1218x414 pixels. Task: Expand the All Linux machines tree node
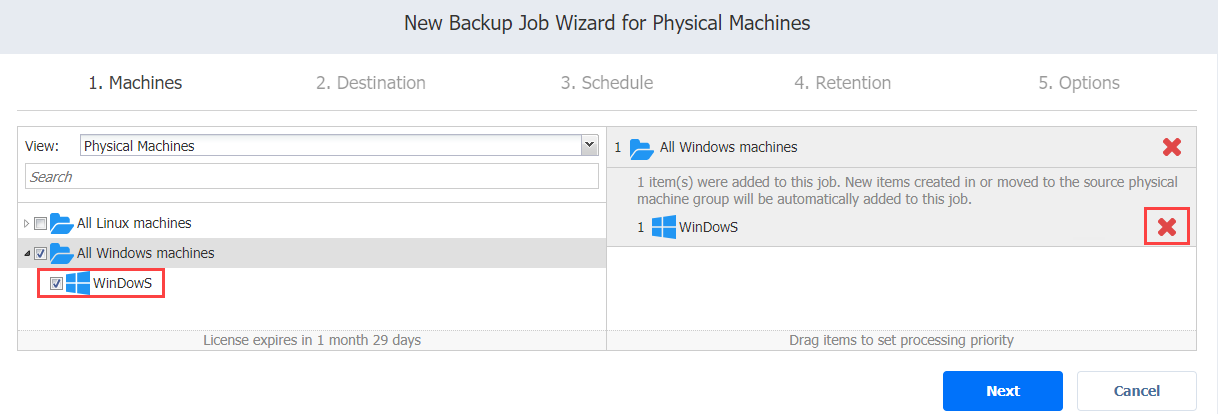27,223
